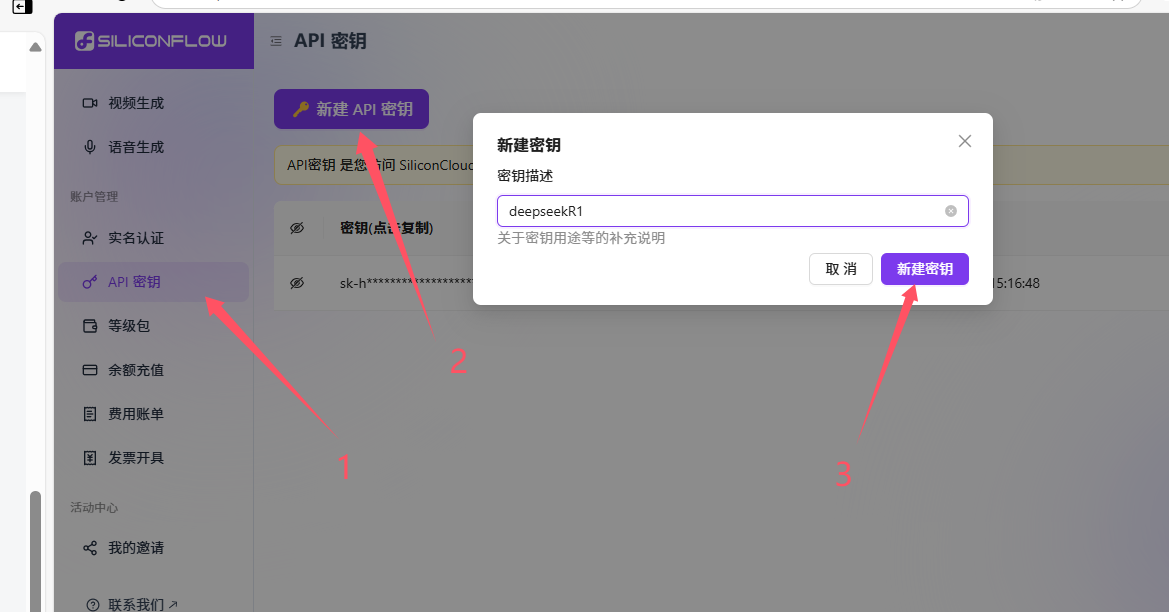Toggle visibility eye for the sk-h key row
Image resolution: width=1169 pixels, height=612 pixels.
(297, 283)
